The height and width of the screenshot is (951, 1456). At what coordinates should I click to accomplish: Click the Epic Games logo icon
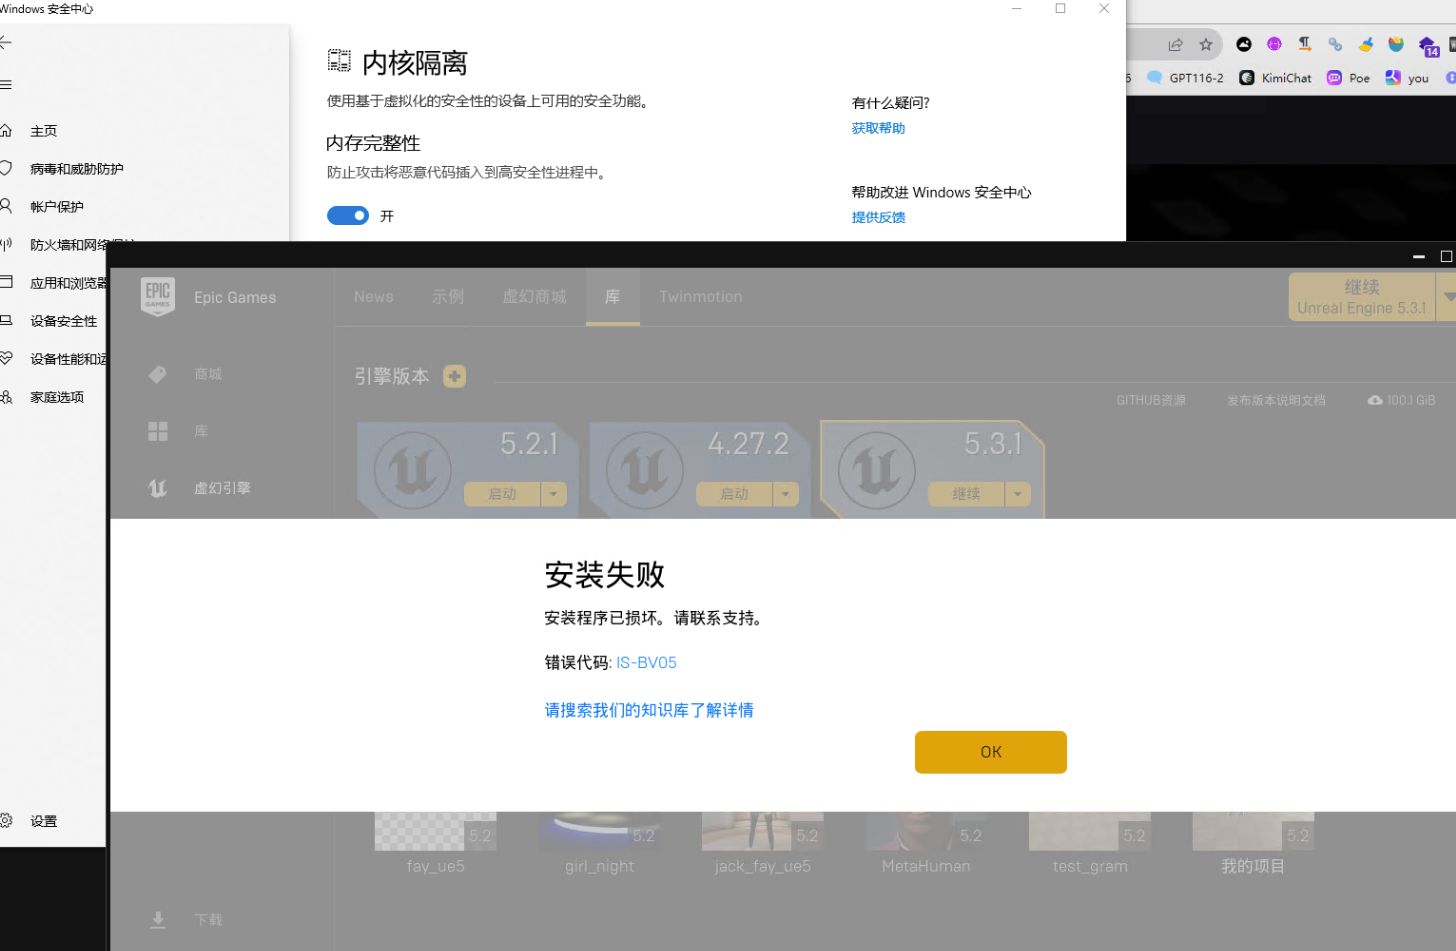pyautogui.click(x=158, y=297)
